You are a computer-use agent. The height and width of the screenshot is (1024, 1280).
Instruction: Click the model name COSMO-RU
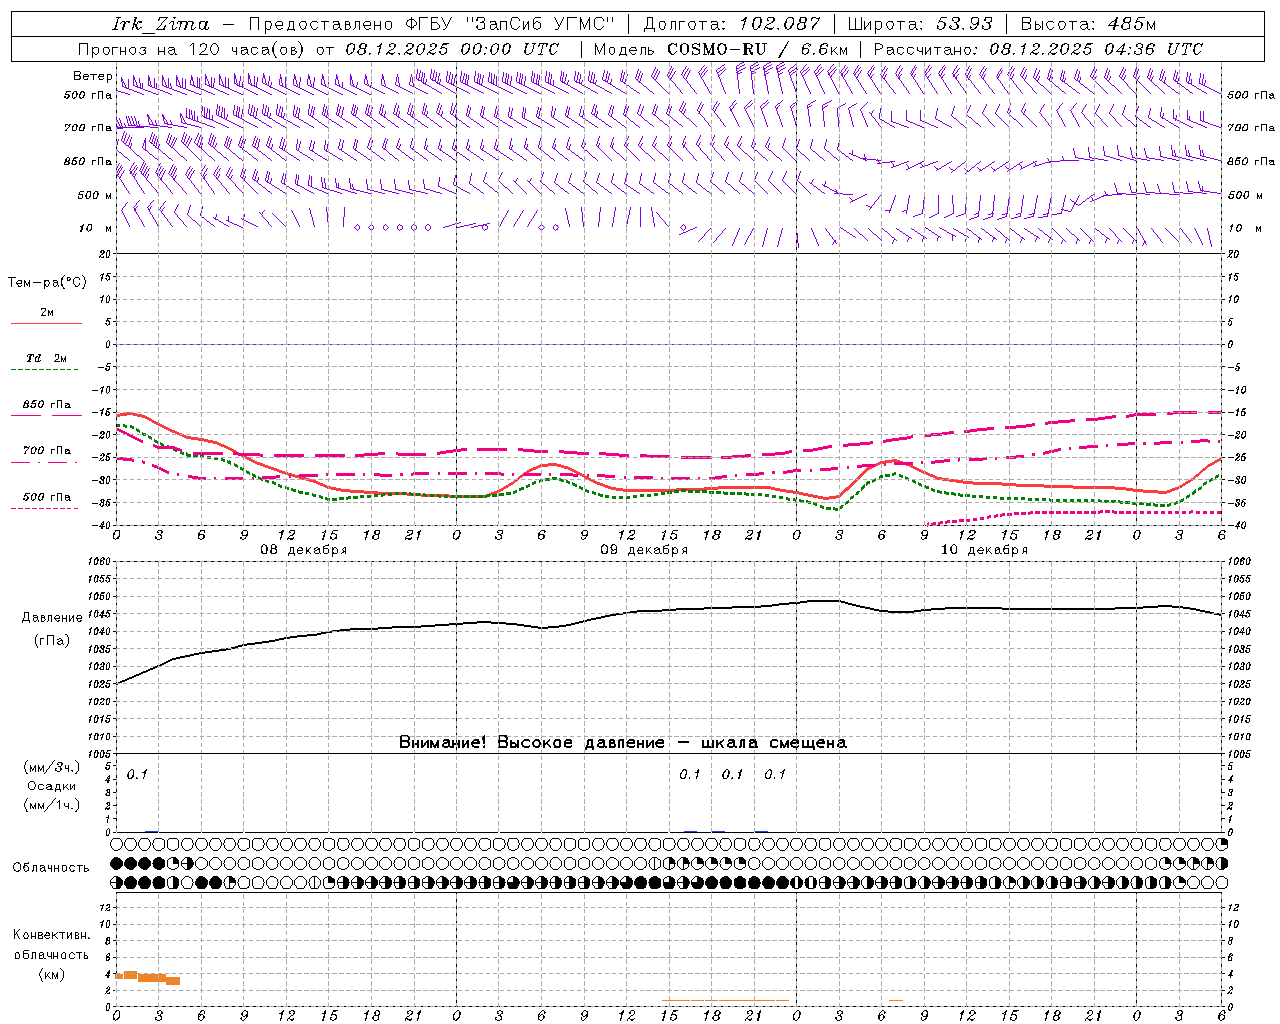(x=716, y=49)
